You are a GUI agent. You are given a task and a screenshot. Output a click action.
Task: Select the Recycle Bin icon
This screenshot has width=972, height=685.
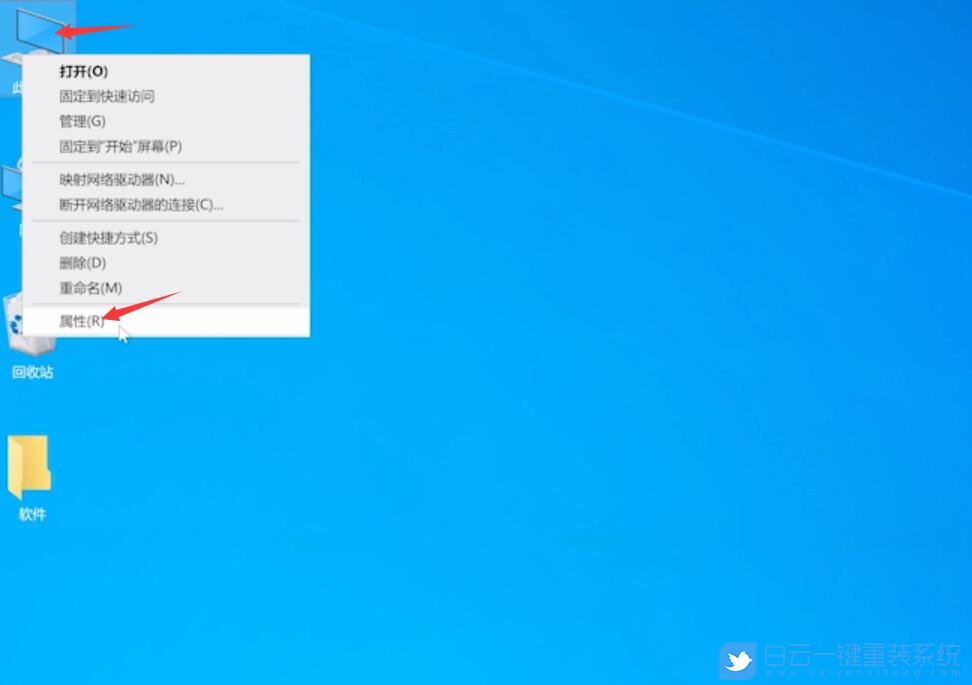pyautogui.click(x=28, y=325)
